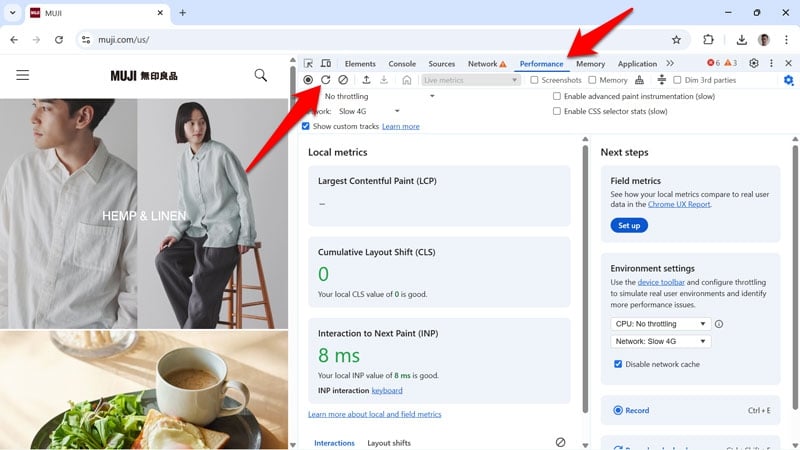800x450 pixels.
Task: Open the MUJI site search icon
Action: [261, 76]
